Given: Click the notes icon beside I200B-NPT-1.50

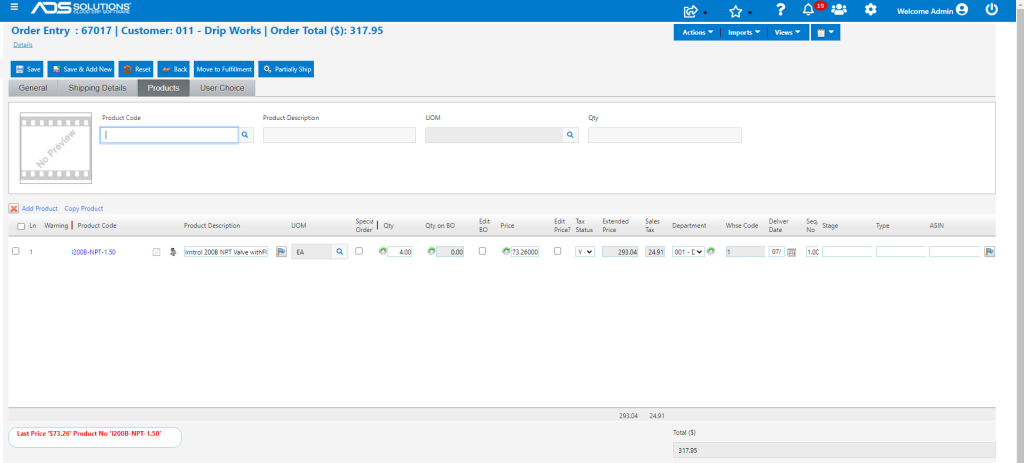Looking at the screenshot, I should click(x=156, y=251).
